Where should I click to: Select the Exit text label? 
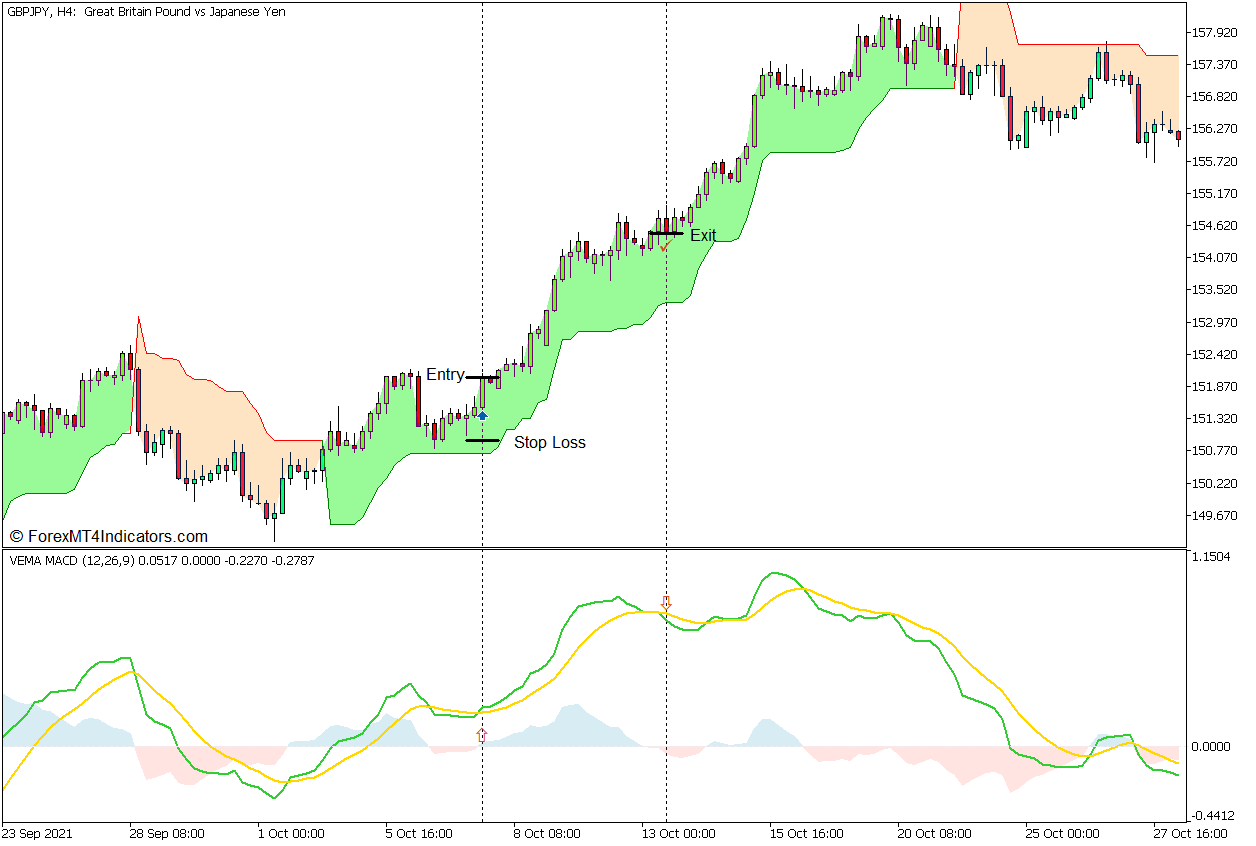[x=703, y=235]
